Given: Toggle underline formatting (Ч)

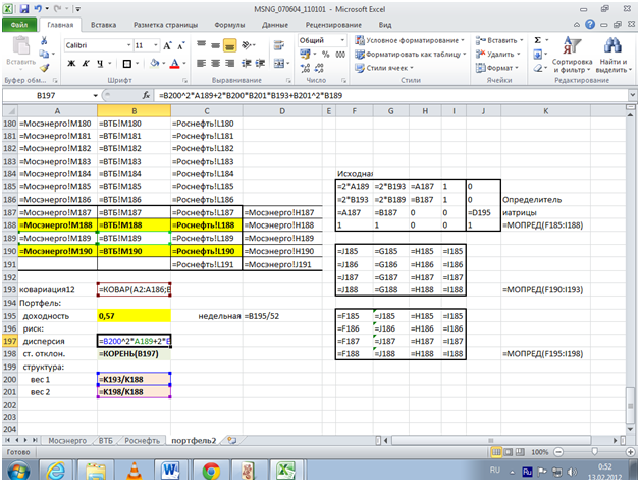Looking at the screenshot, I should (x=100, y=64).
